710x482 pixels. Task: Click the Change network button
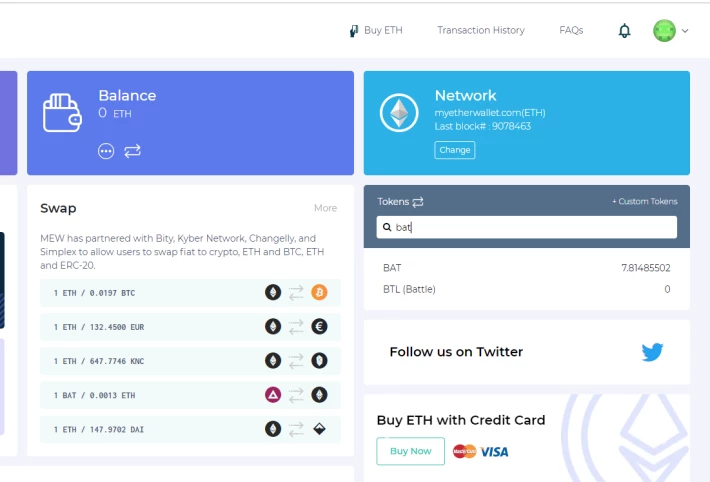tap(455, 150)
